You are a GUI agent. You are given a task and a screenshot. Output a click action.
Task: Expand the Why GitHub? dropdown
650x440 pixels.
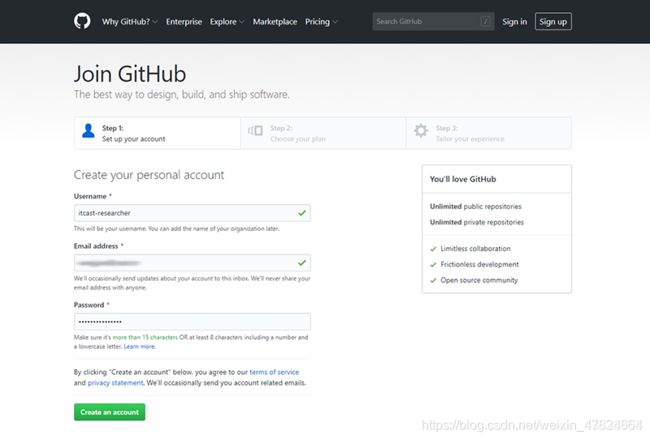(130, 22)
